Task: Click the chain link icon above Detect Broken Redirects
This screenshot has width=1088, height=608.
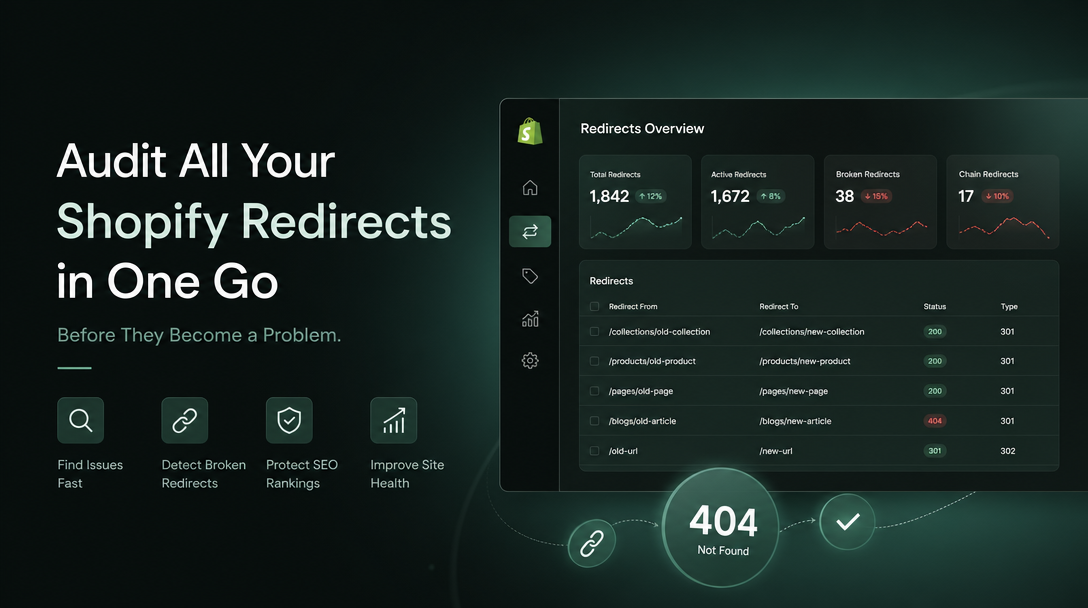Action: tap(185, 421)
